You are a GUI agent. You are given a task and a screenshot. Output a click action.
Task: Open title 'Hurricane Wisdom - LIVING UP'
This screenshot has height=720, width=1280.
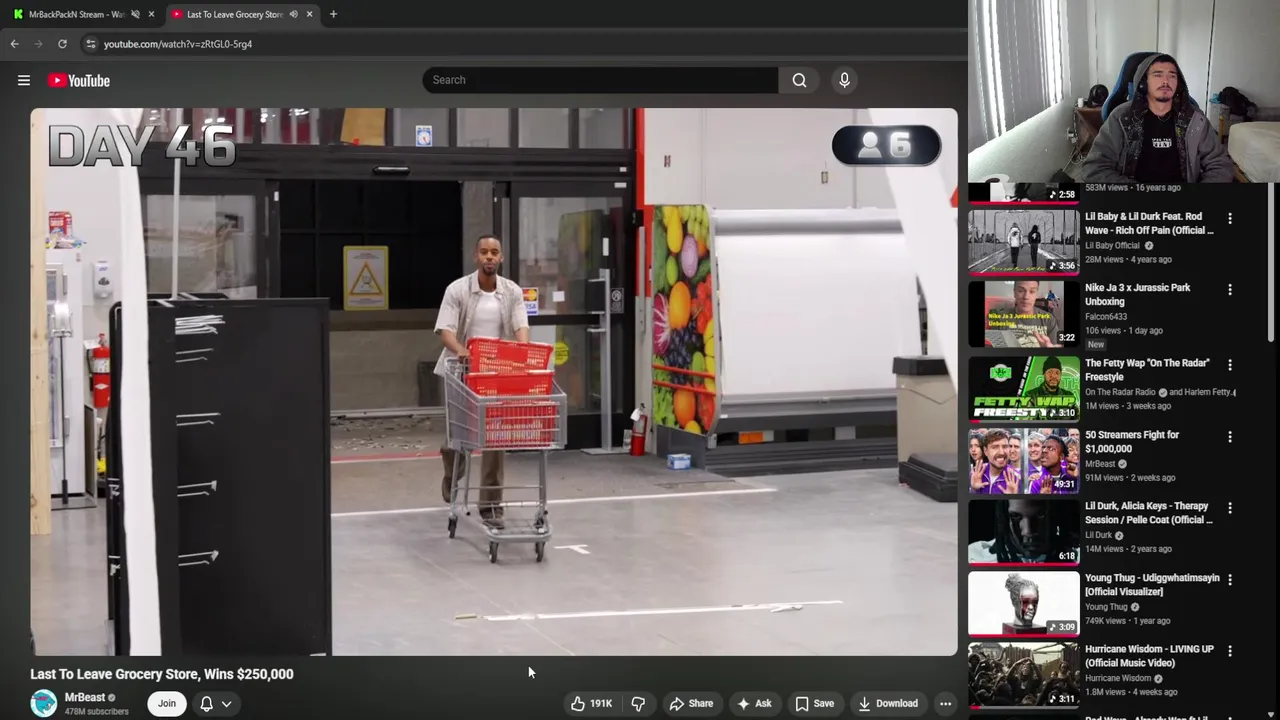click(x=1149, y=656)
